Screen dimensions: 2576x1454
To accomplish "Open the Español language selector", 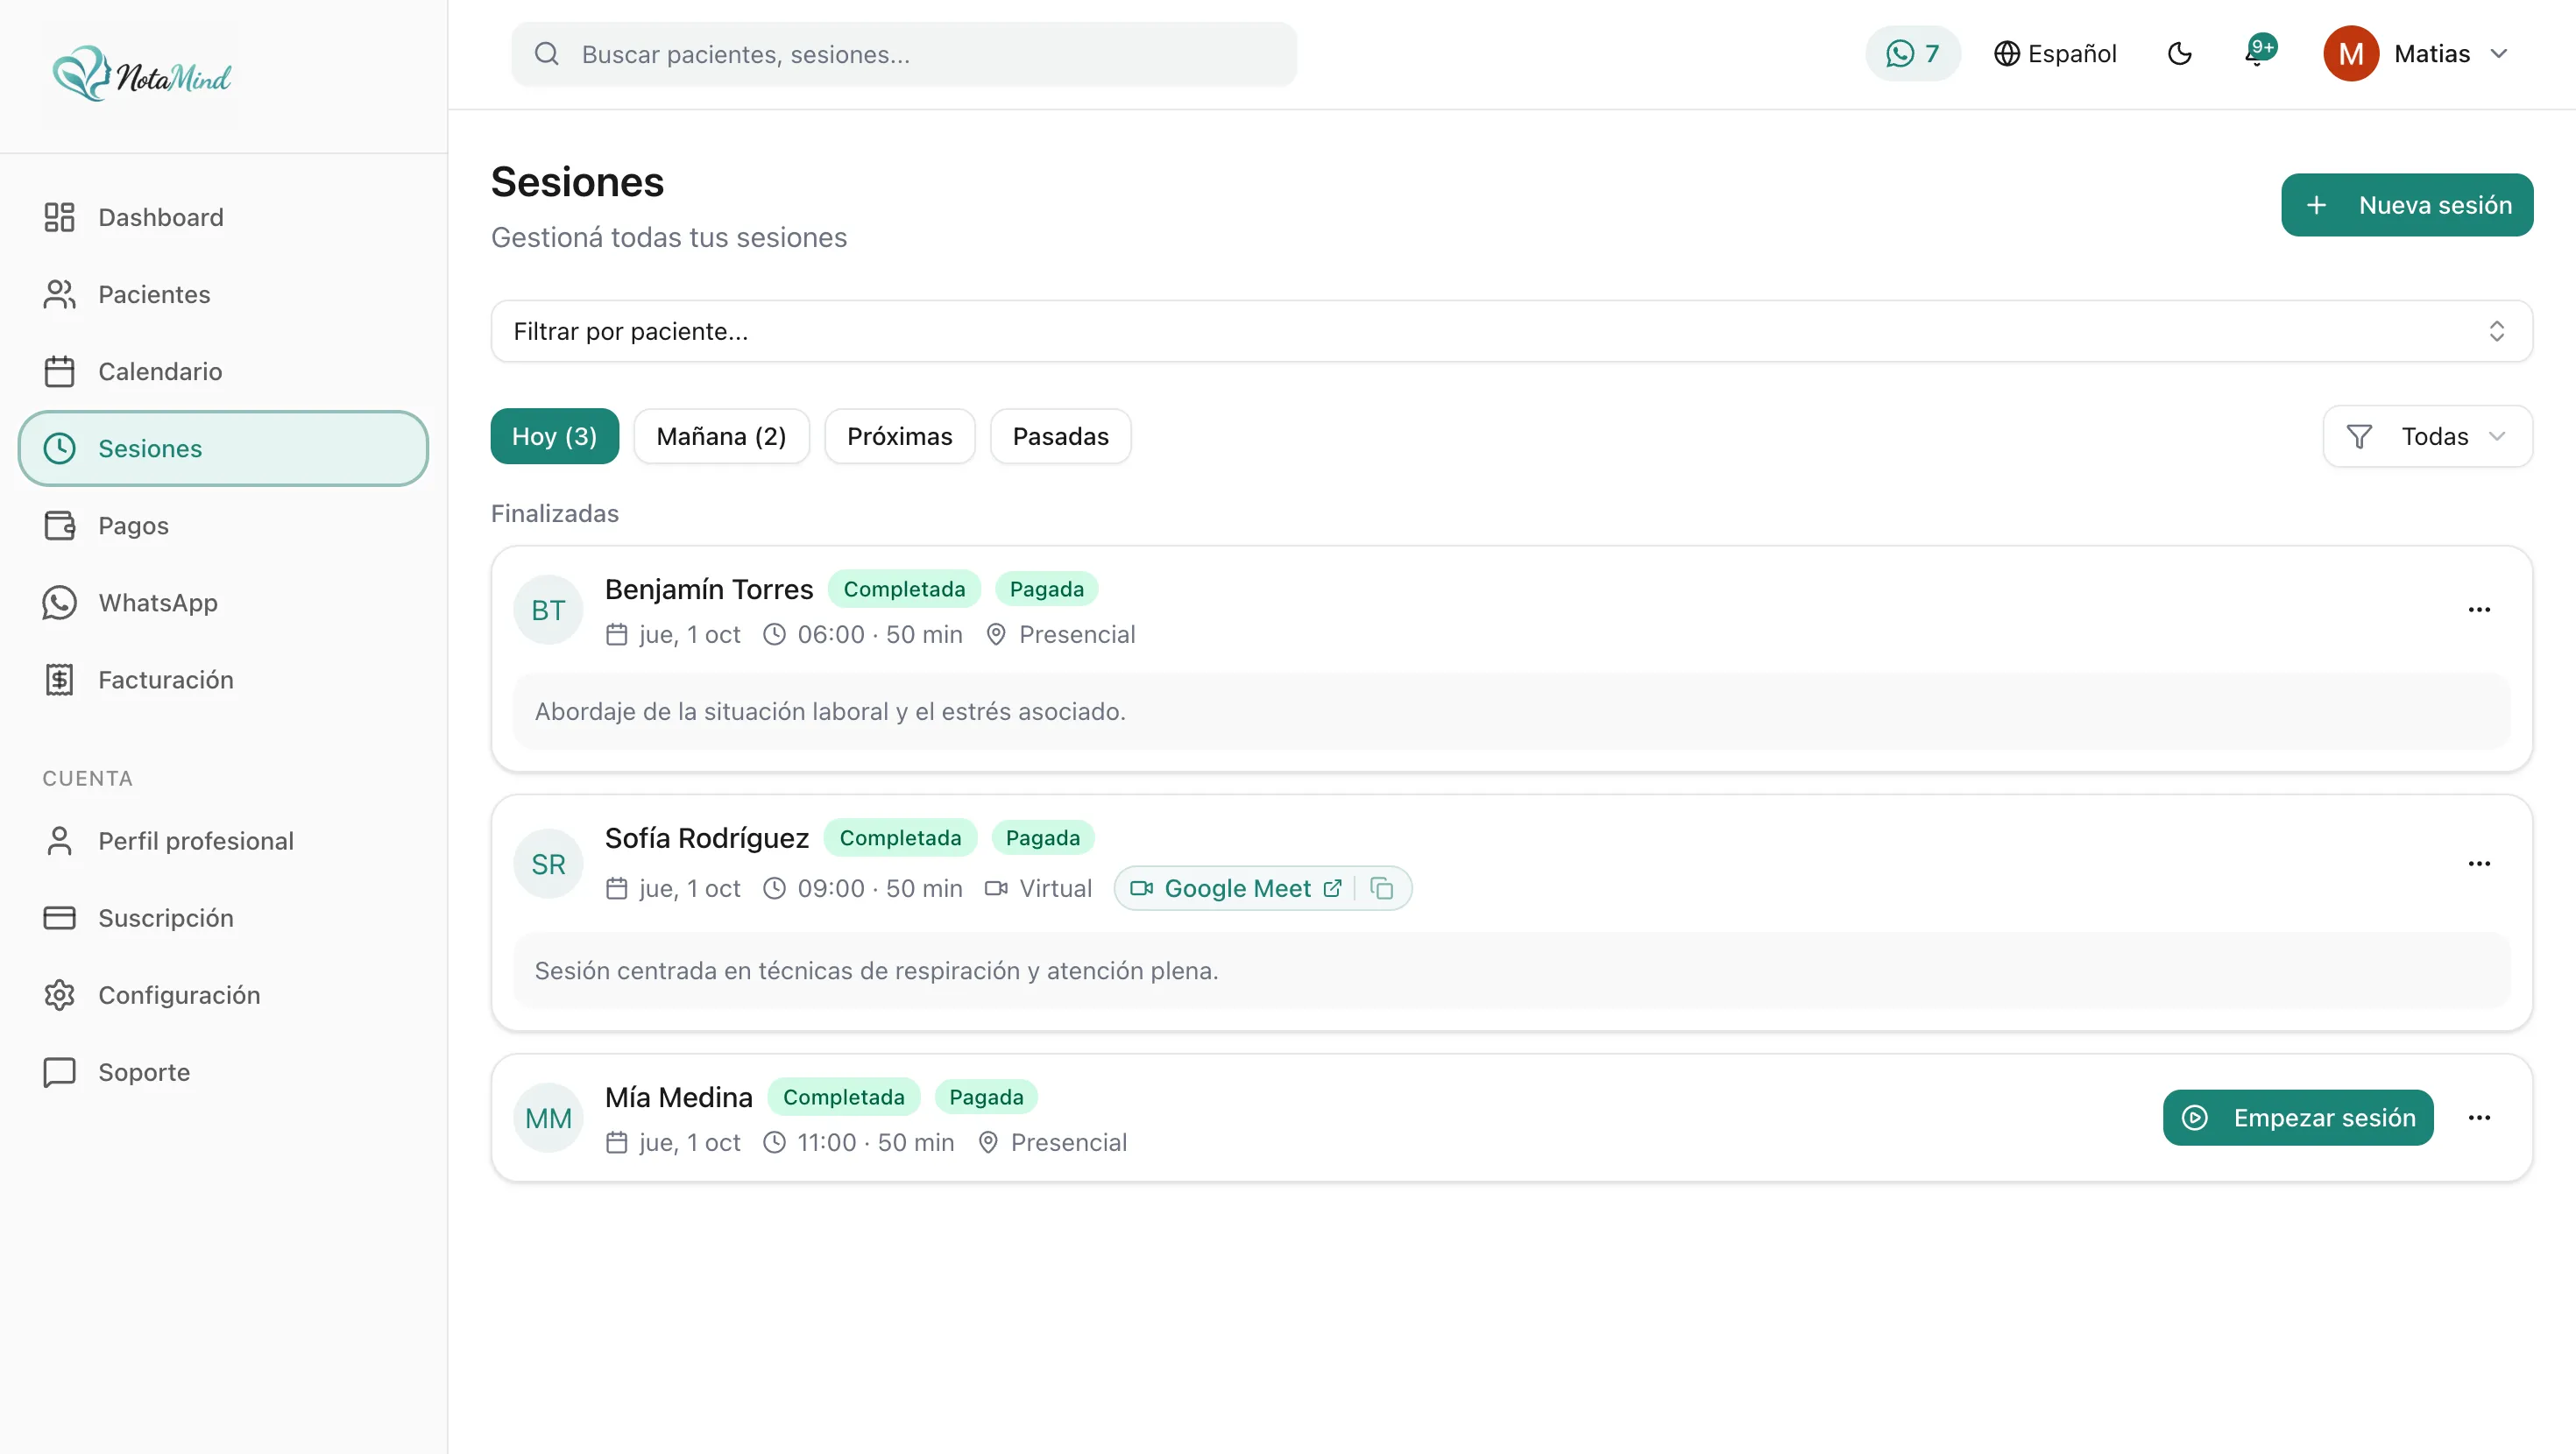I will (x=2055, y=53).
